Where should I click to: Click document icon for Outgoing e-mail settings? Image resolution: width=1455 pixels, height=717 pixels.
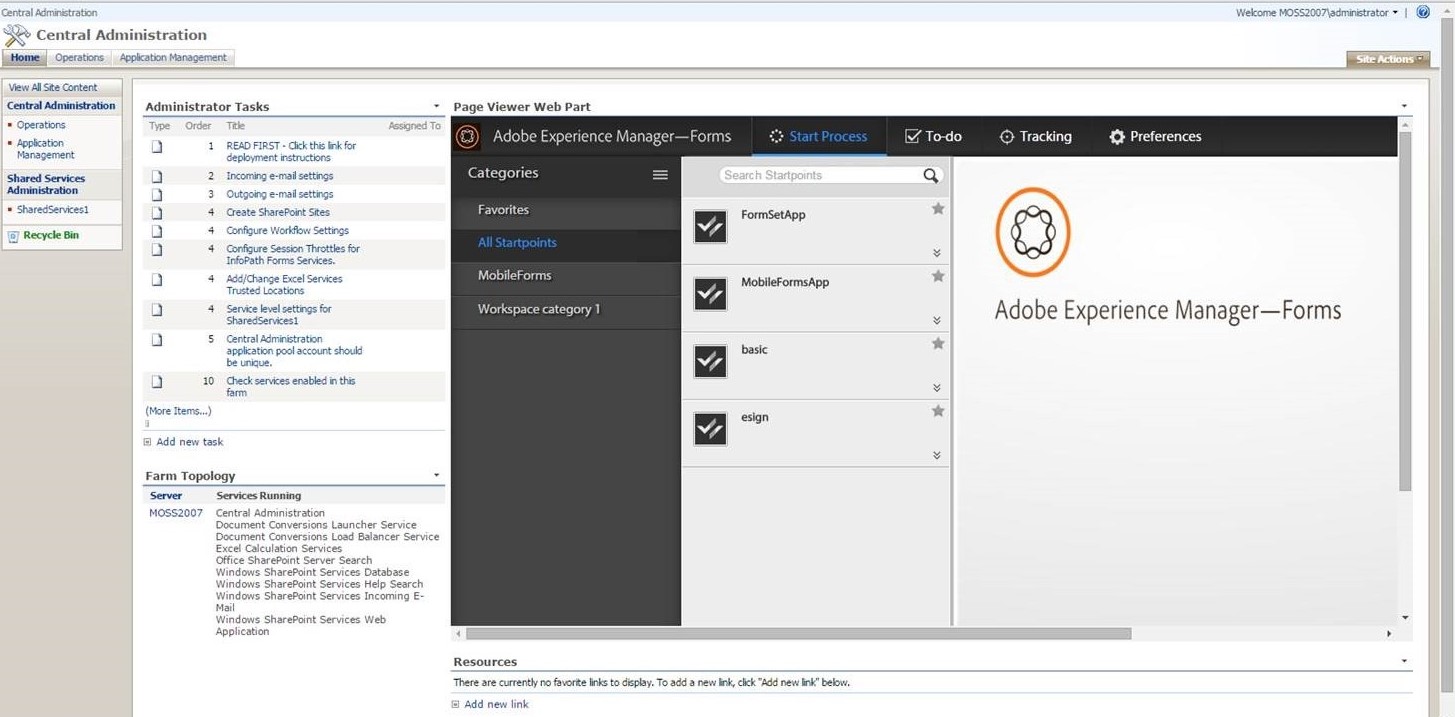[x=157, y=194]
